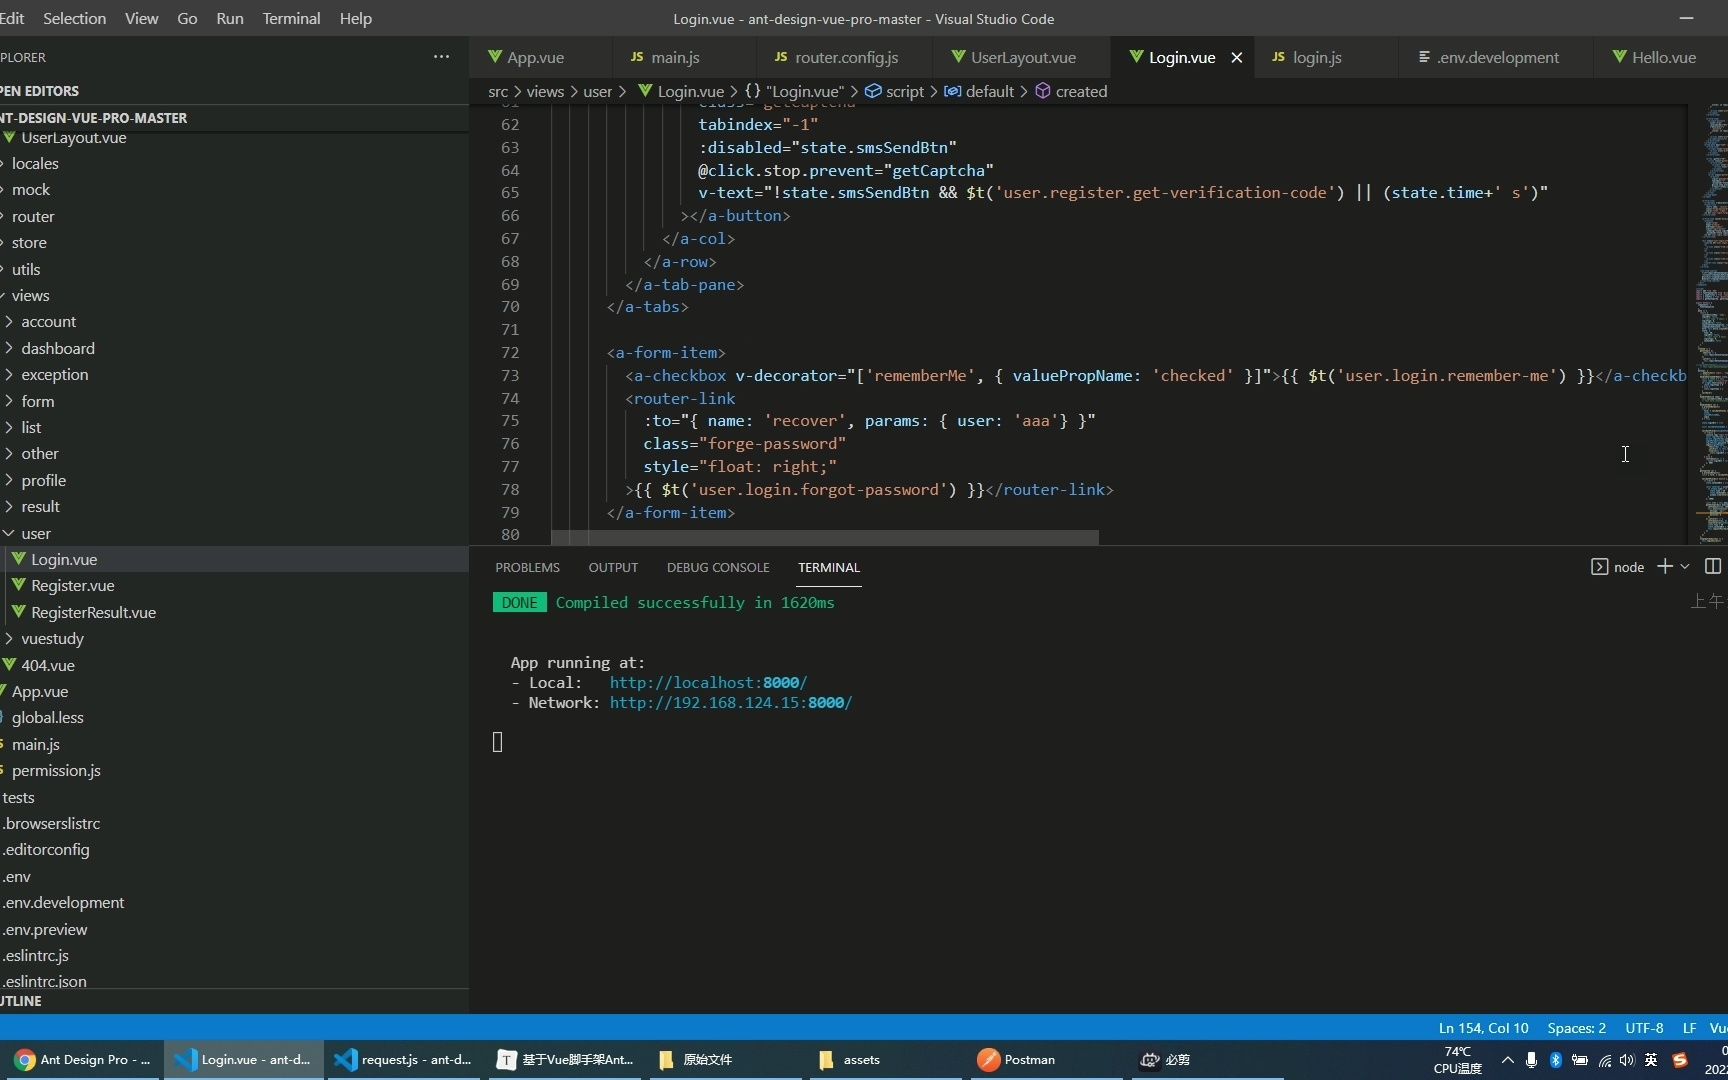Click the Bluetooth tray icon
Image resolution: width=1728 pixels, height=1080 pixels.
[x=1555, y=1060]
